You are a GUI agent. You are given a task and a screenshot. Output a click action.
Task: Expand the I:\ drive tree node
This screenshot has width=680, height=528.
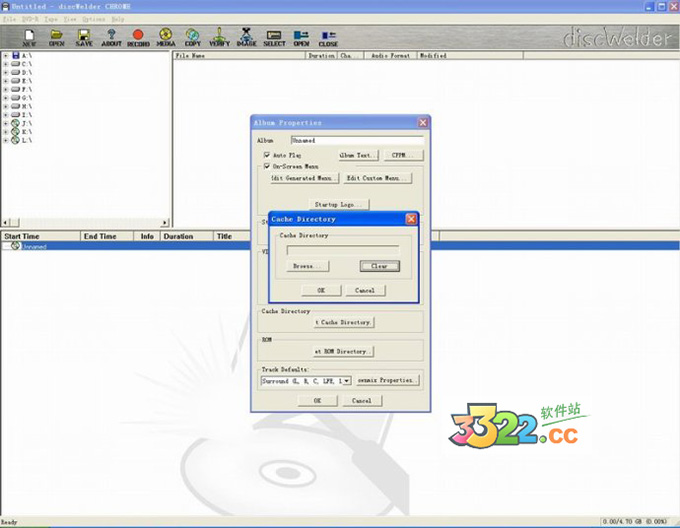tap(6, 114)
